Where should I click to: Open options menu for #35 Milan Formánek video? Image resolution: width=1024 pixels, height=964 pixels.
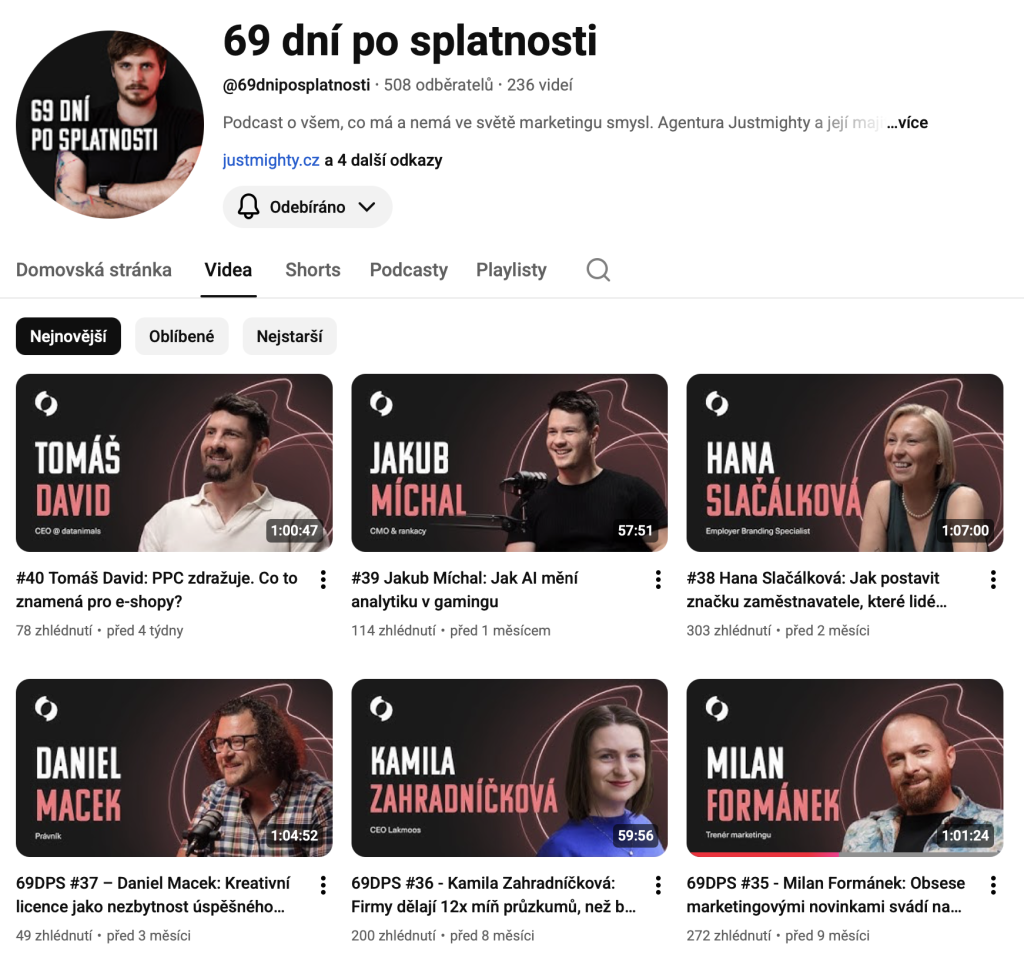[993, 885]
